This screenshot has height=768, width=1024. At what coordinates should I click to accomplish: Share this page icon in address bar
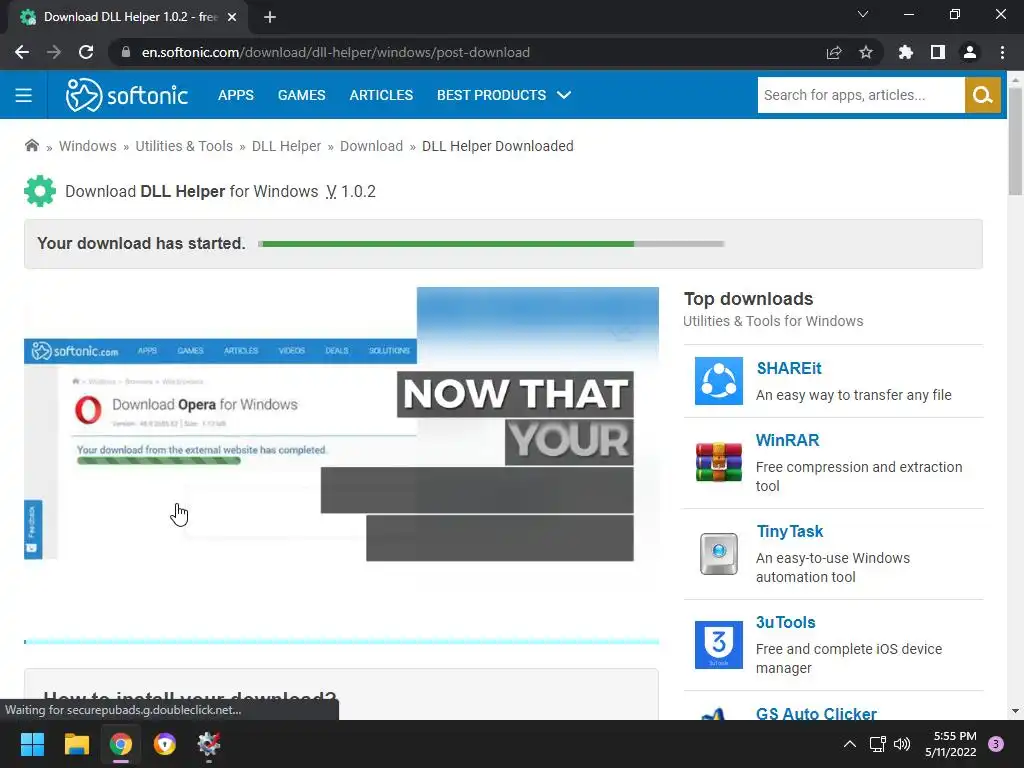[834, 52]
